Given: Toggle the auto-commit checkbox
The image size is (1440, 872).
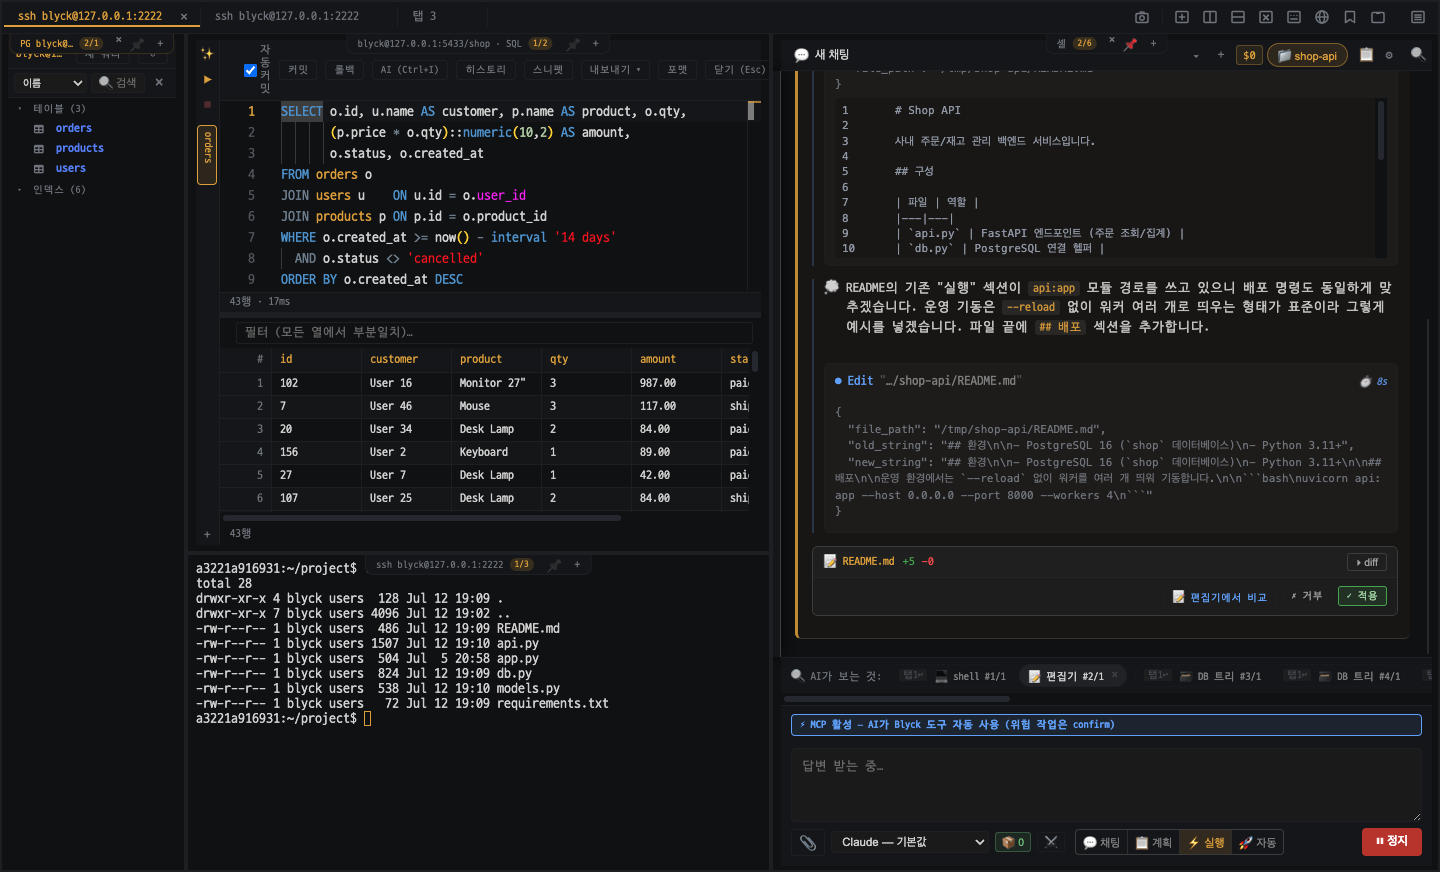Looking at the screenshot, I should pos(251,70).
